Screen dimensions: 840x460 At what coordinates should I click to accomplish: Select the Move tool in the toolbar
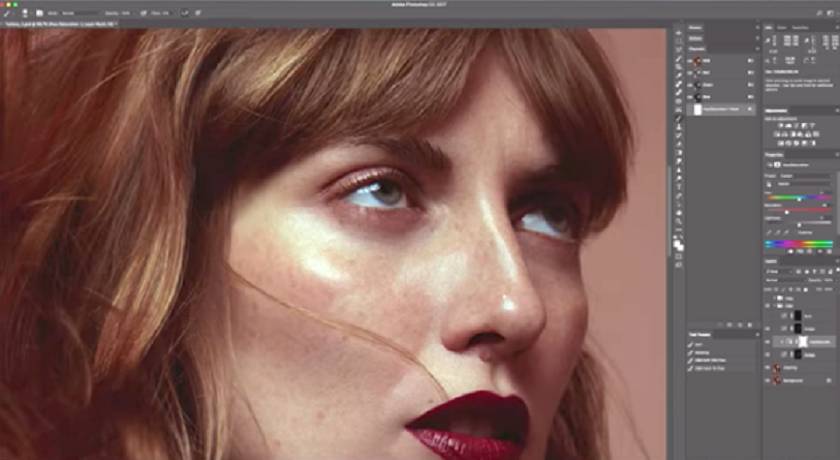click(679, 33)
